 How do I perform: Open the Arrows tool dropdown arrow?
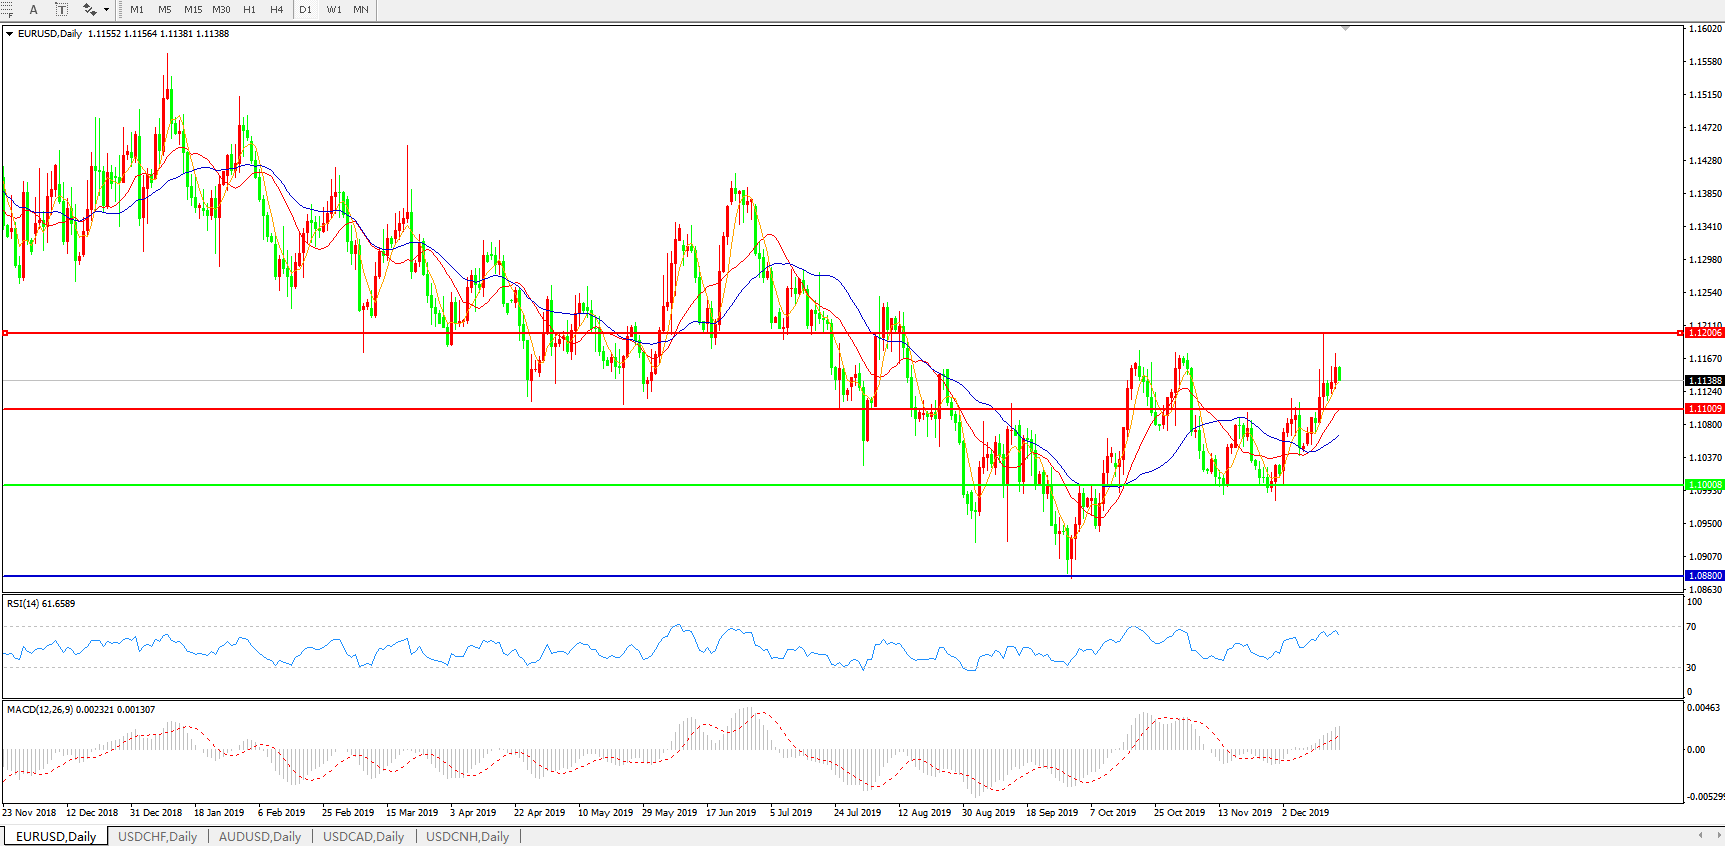pyautogui.click(x=106, y=10)
